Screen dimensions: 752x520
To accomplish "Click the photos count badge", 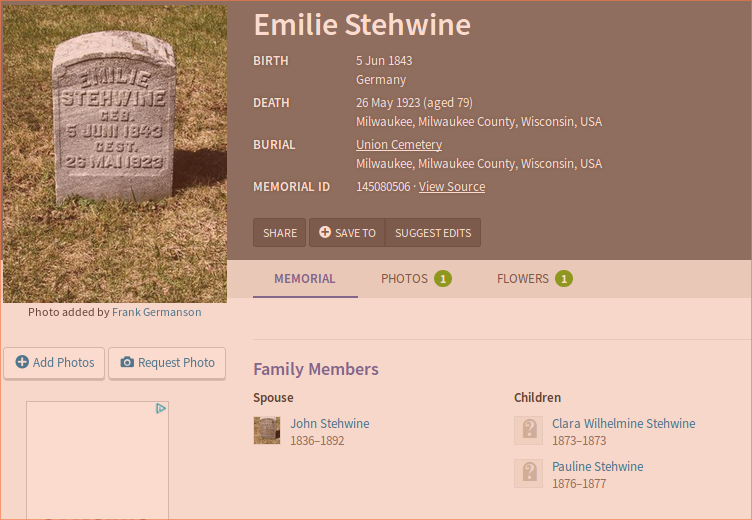I will tap(443, 279).
